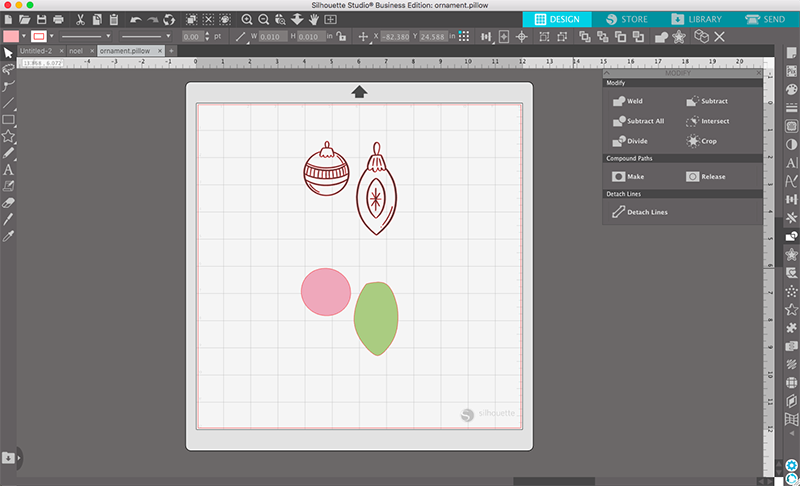Open a file with the folder icon

pyautogui.click(x=24, y=20)
